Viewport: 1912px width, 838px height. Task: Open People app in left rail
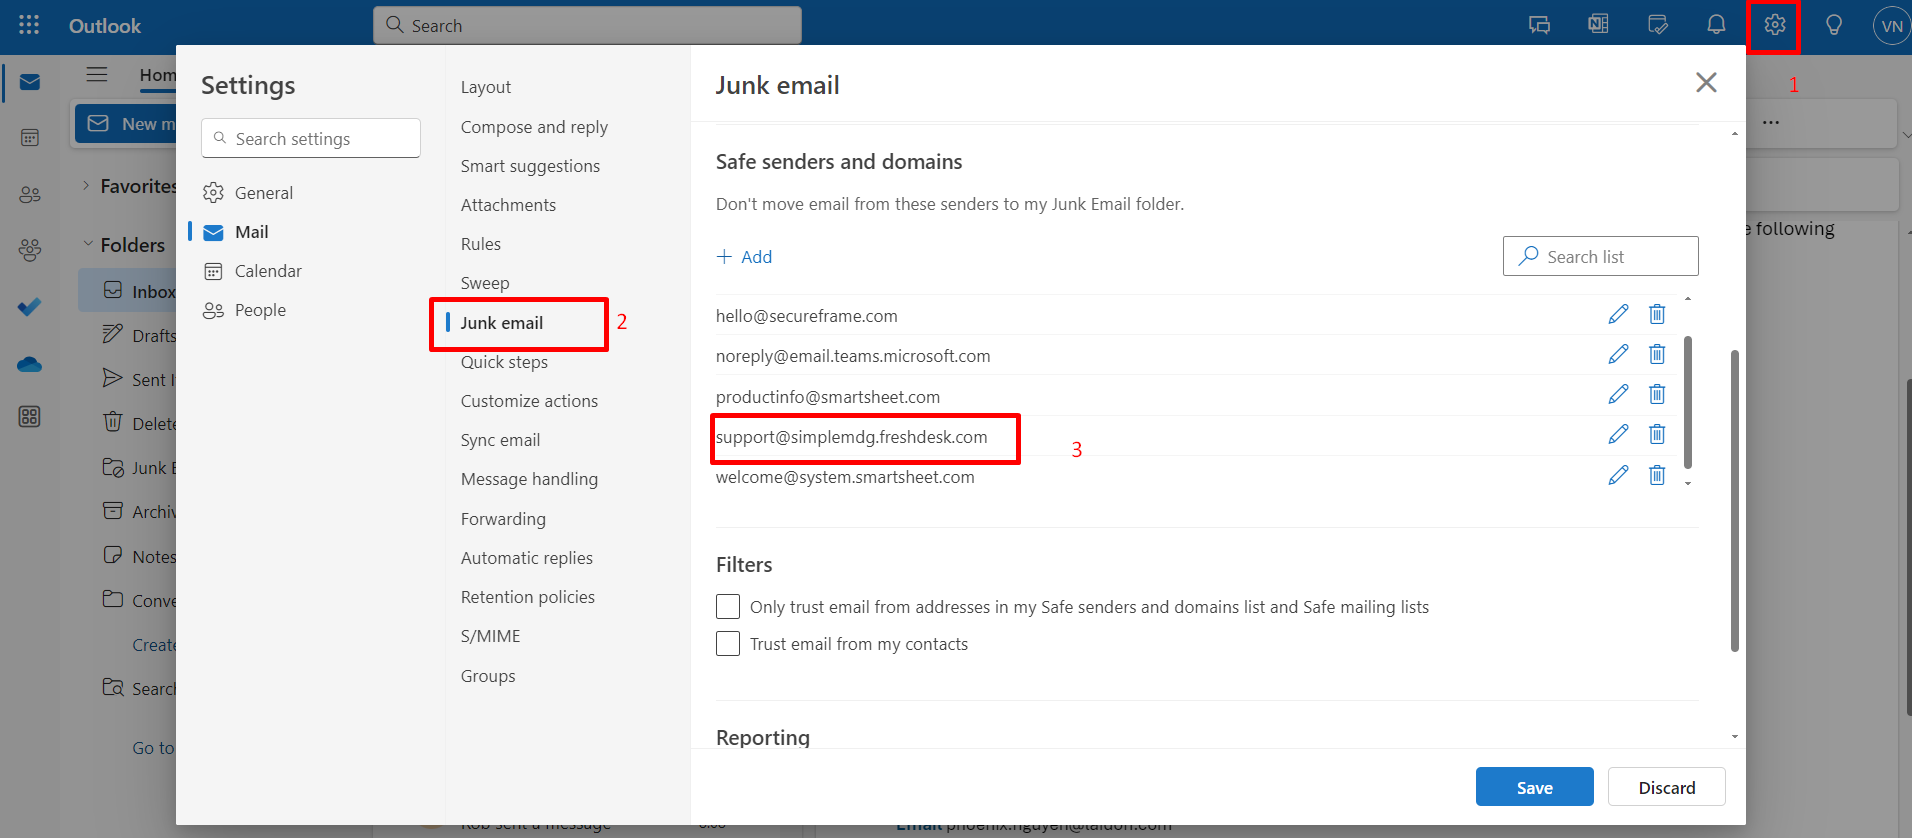click(30, 194)
